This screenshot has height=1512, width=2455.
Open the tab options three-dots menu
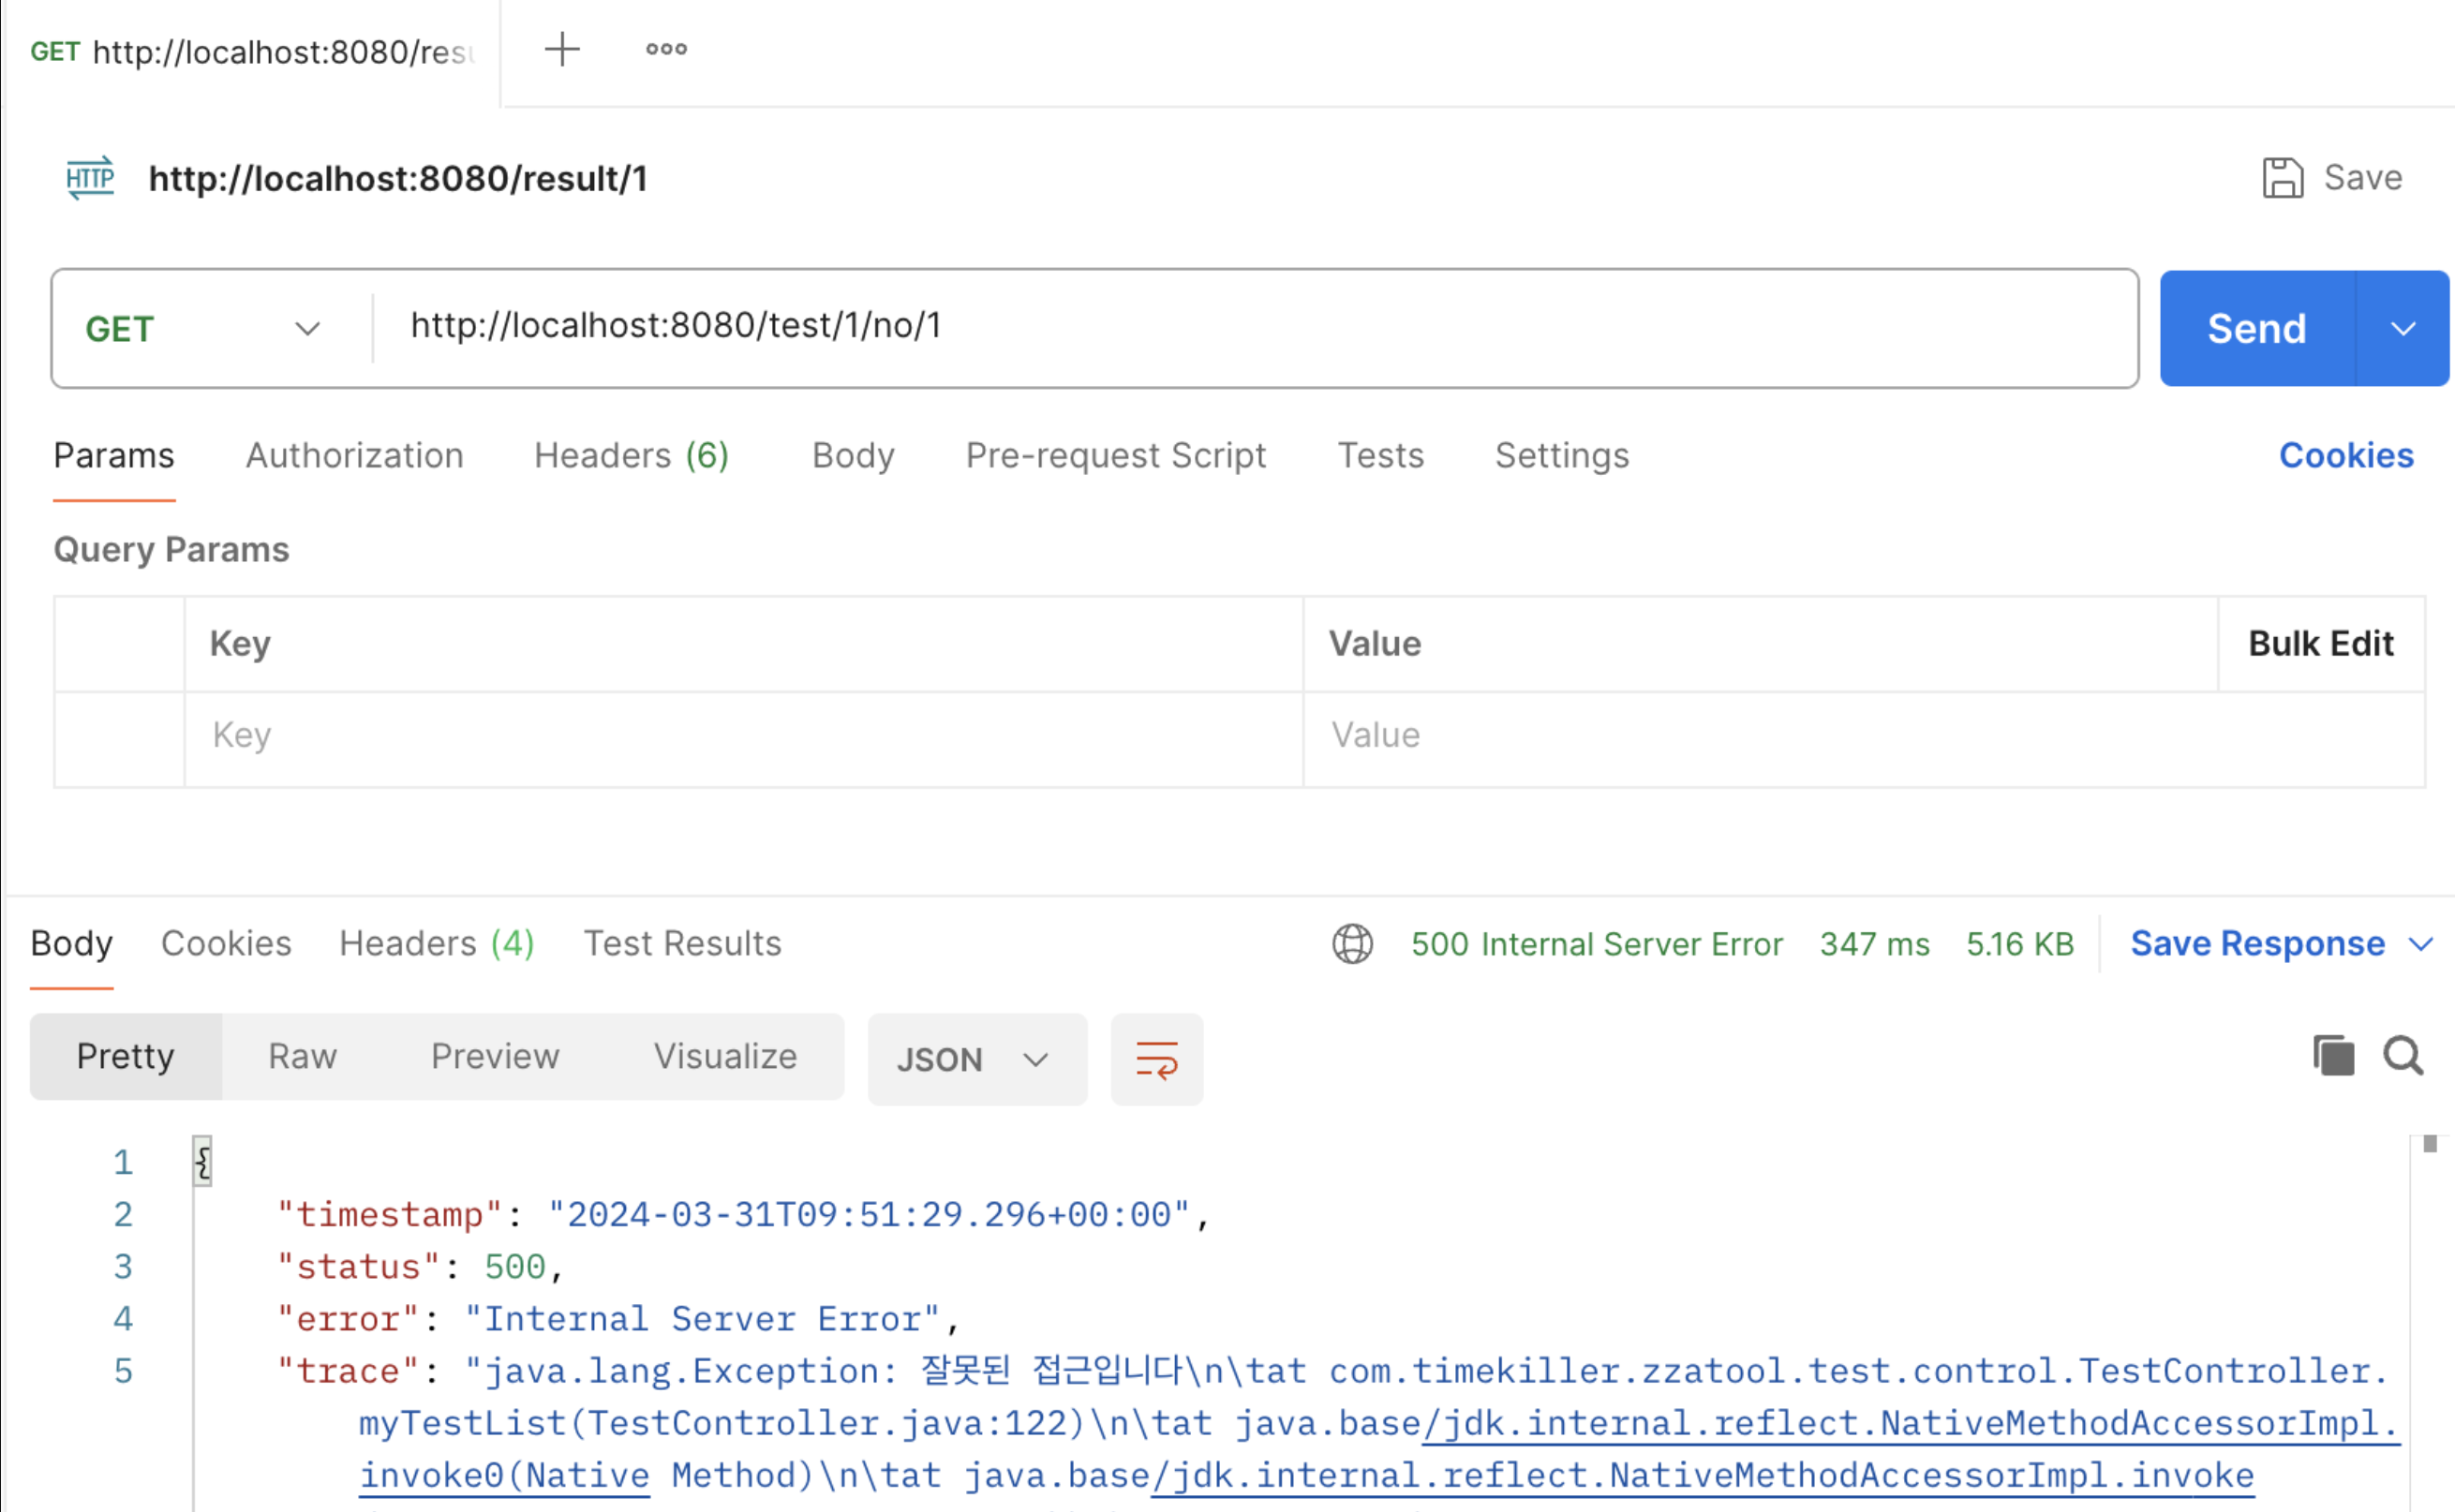(x=666, y=49)
